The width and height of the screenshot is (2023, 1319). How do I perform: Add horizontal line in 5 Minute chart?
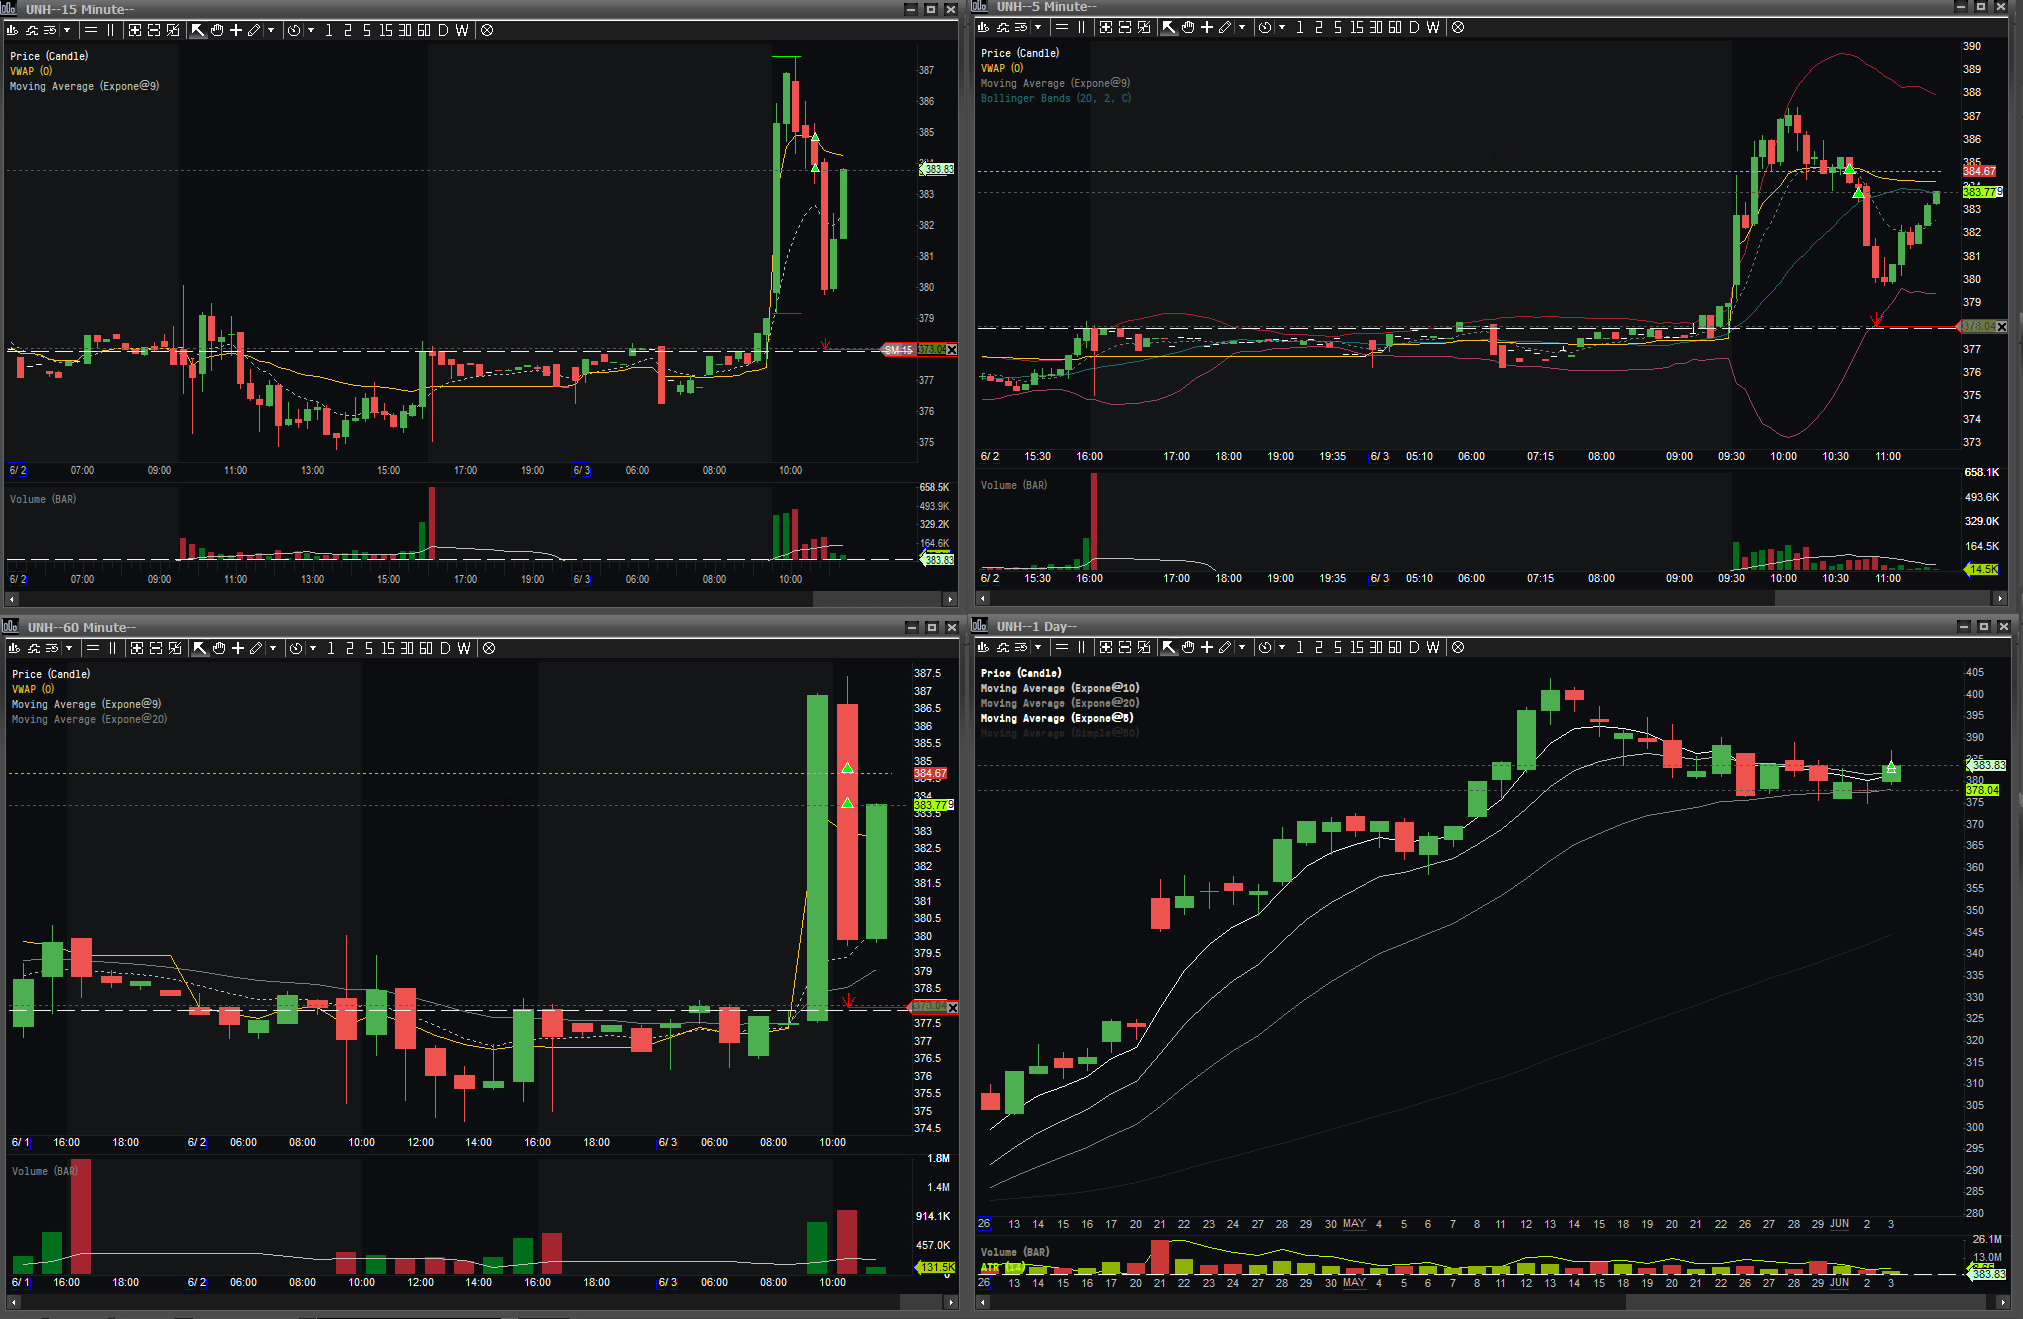(x=1062, y=27)
